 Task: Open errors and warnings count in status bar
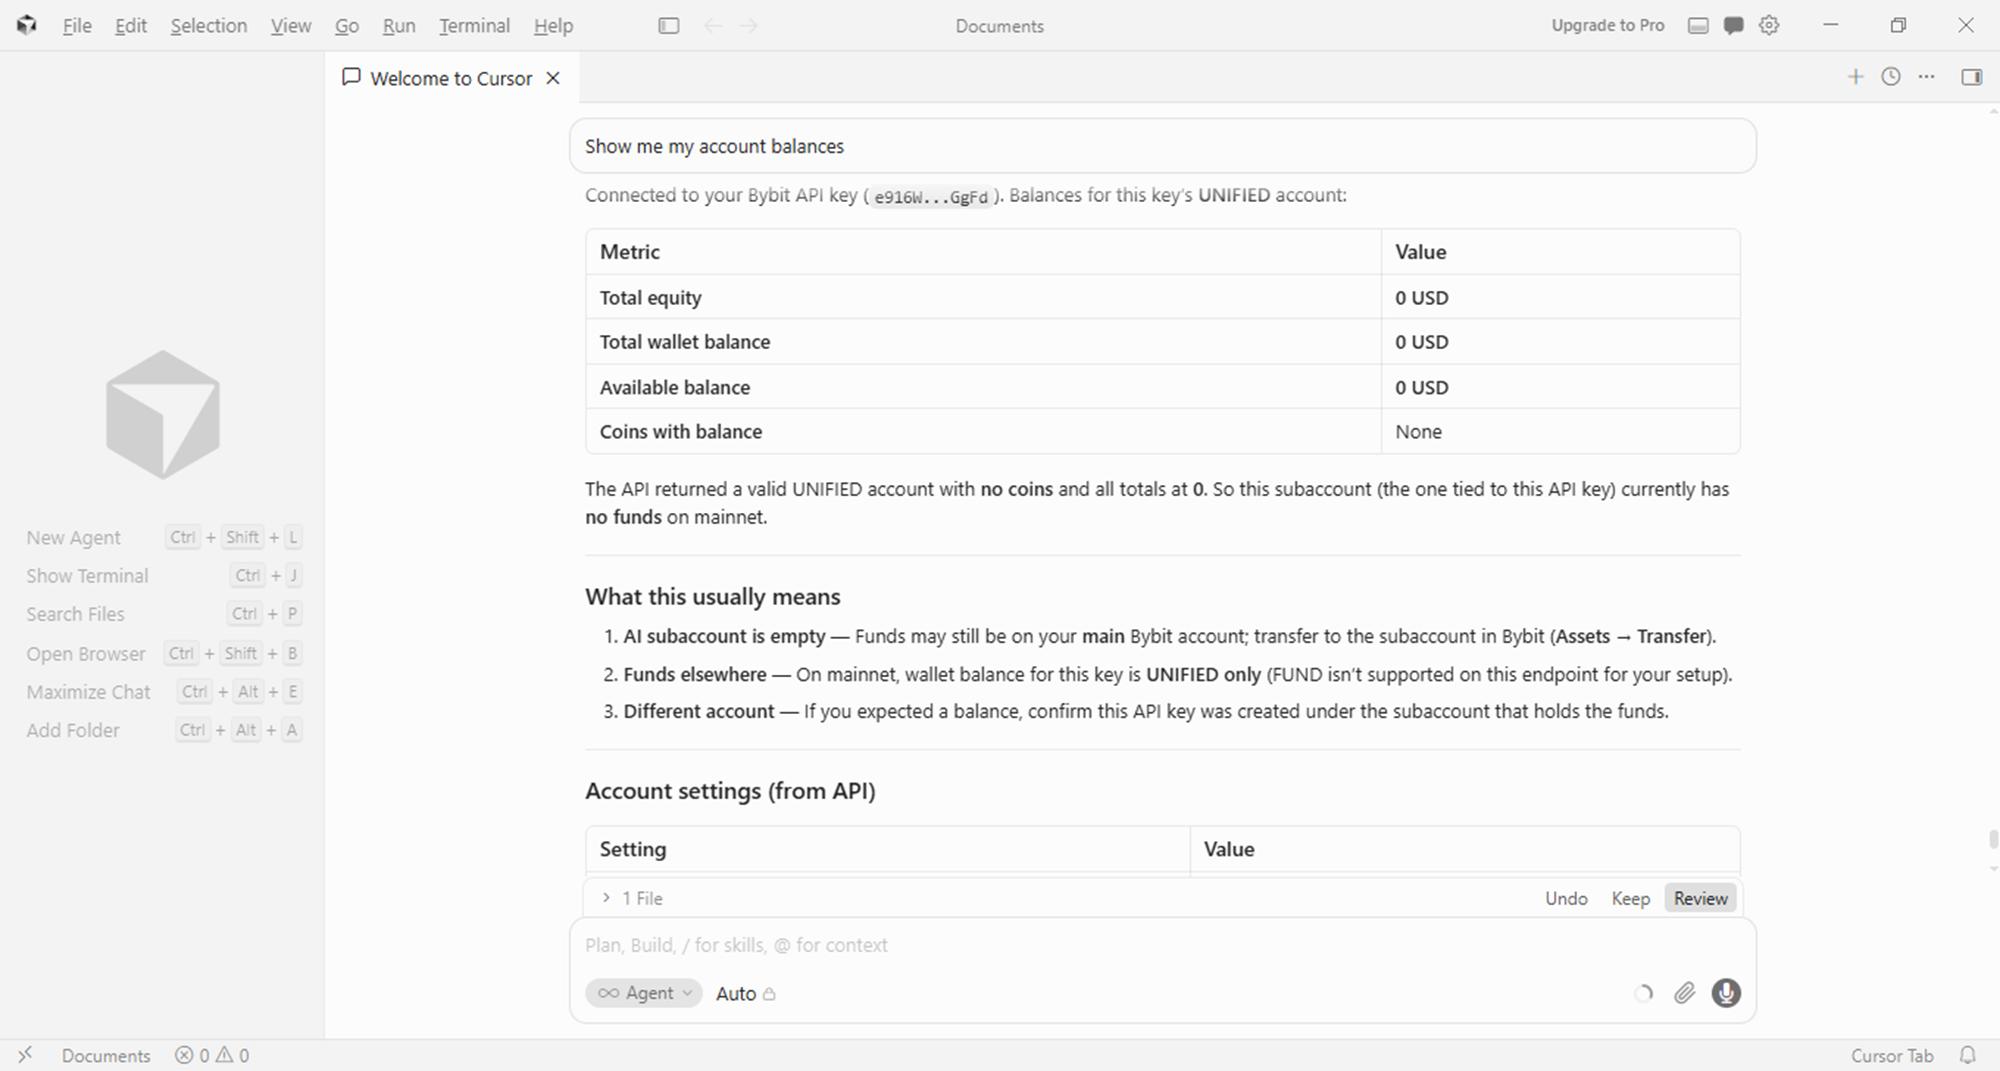coord(212,1055)
